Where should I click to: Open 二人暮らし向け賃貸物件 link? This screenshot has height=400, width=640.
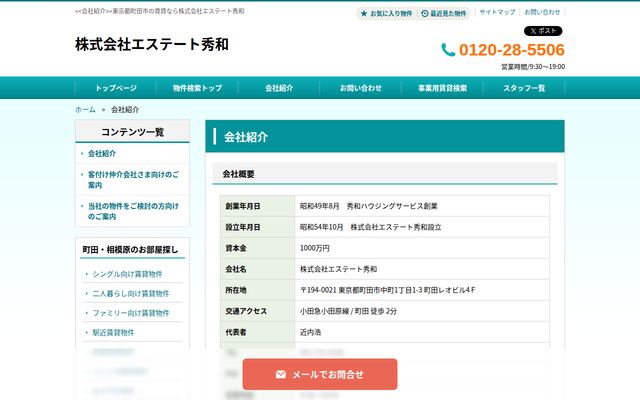pos(131,293)
